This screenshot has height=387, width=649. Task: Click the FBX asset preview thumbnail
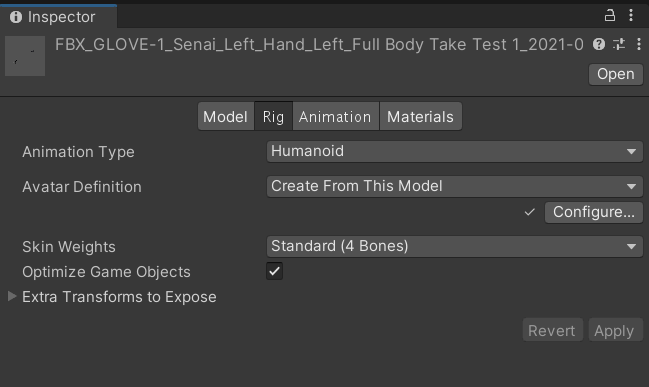(25, 56)
